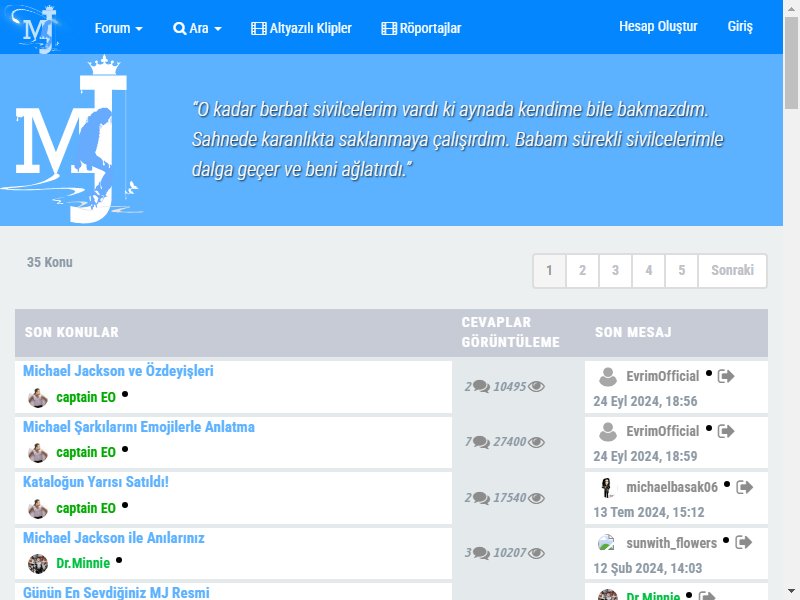Go to page 3 of topics
Image resolution: width=800 pixels, height=600 pixels.
tap(615, 270)
